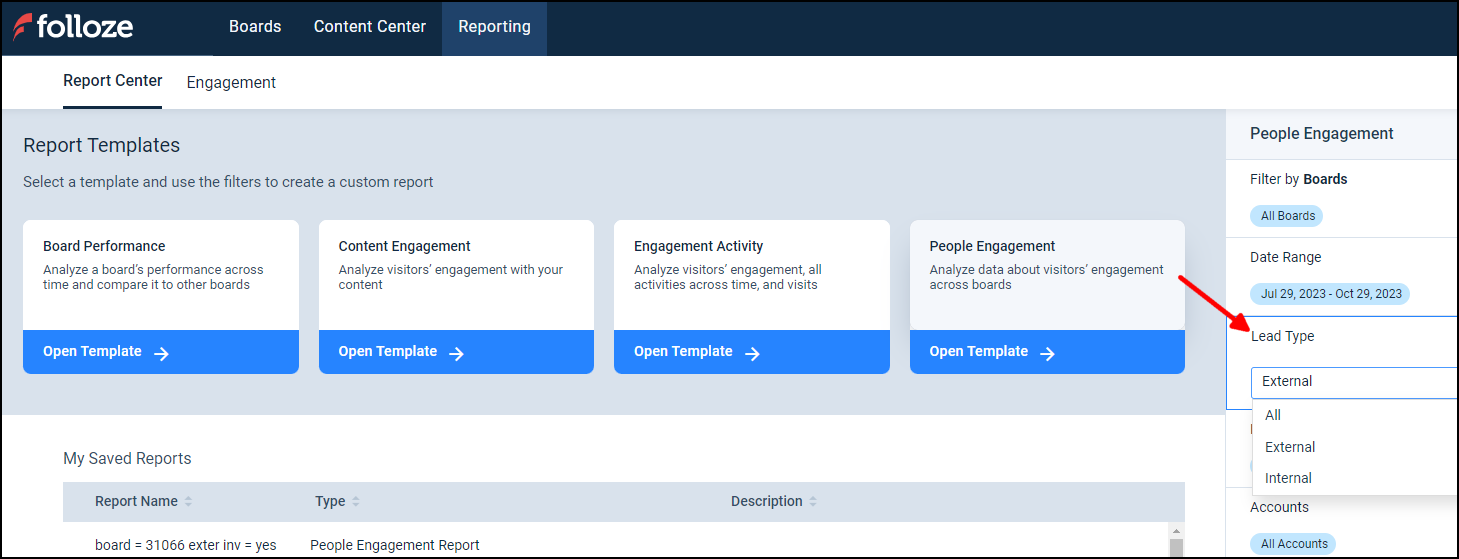Sort saved reports by Report Name
This screenshot has width=1459, height=559.
click(x=188, y=502)
